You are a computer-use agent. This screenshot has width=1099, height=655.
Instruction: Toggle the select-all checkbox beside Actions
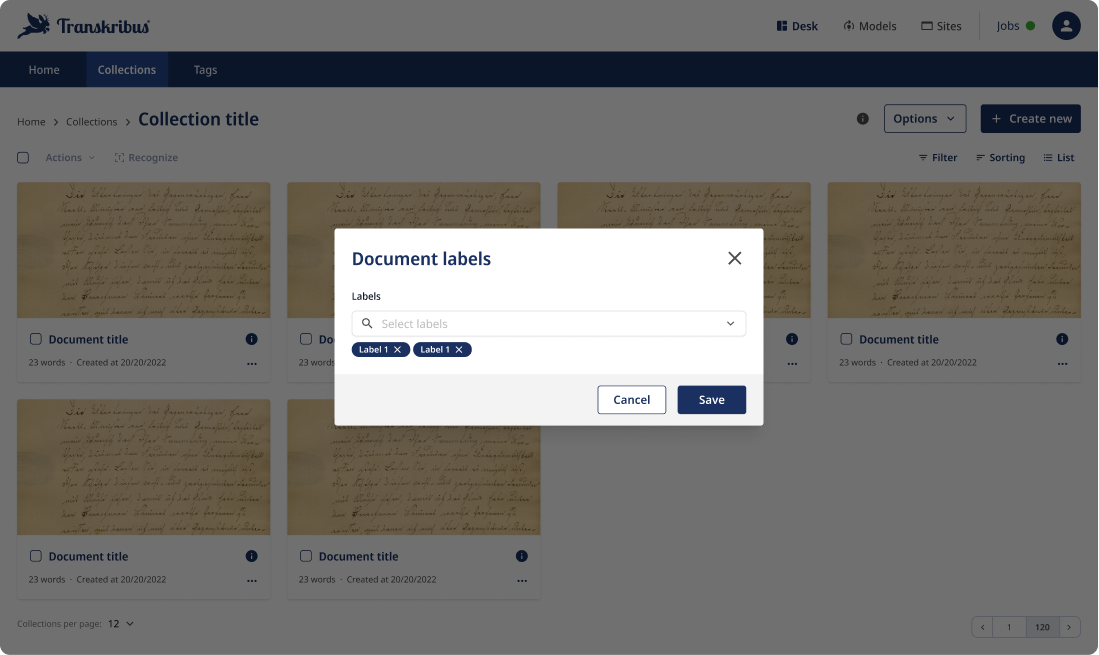[23, 158]
